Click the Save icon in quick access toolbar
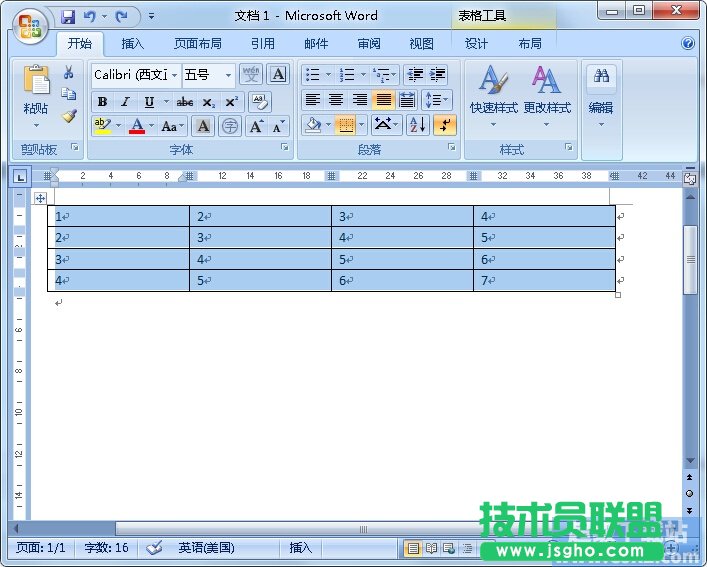 68,16
